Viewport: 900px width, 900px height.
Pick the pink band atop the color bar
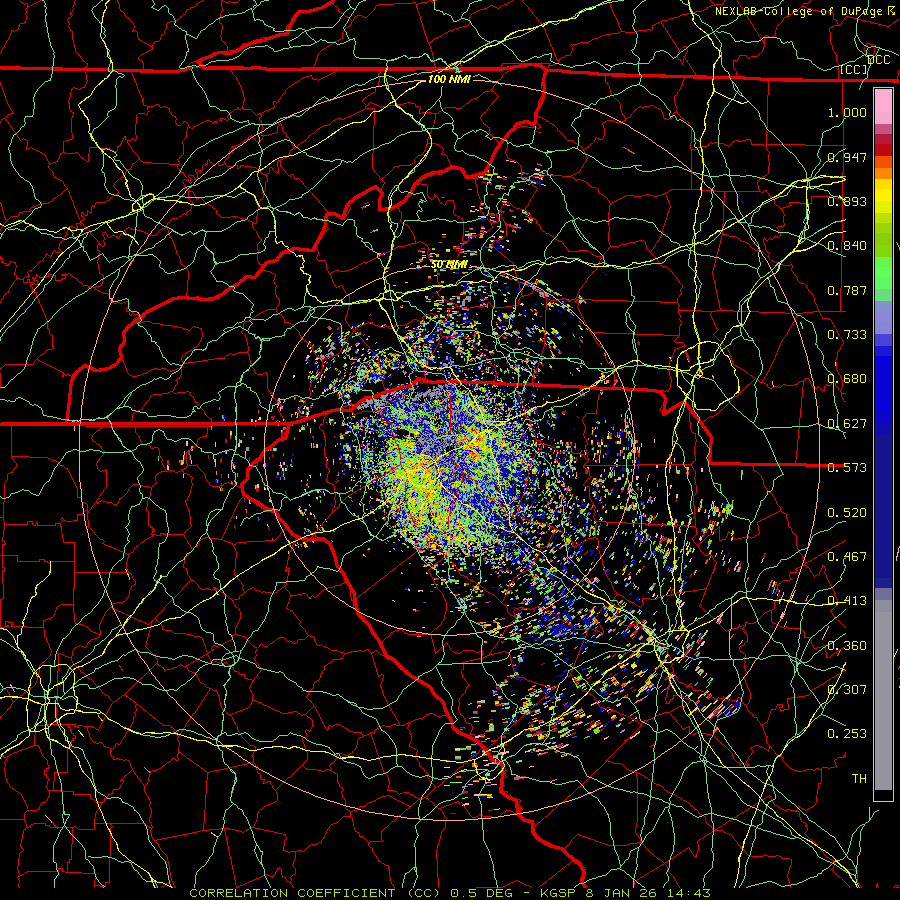pyautogui.click(x=883, y=107)
